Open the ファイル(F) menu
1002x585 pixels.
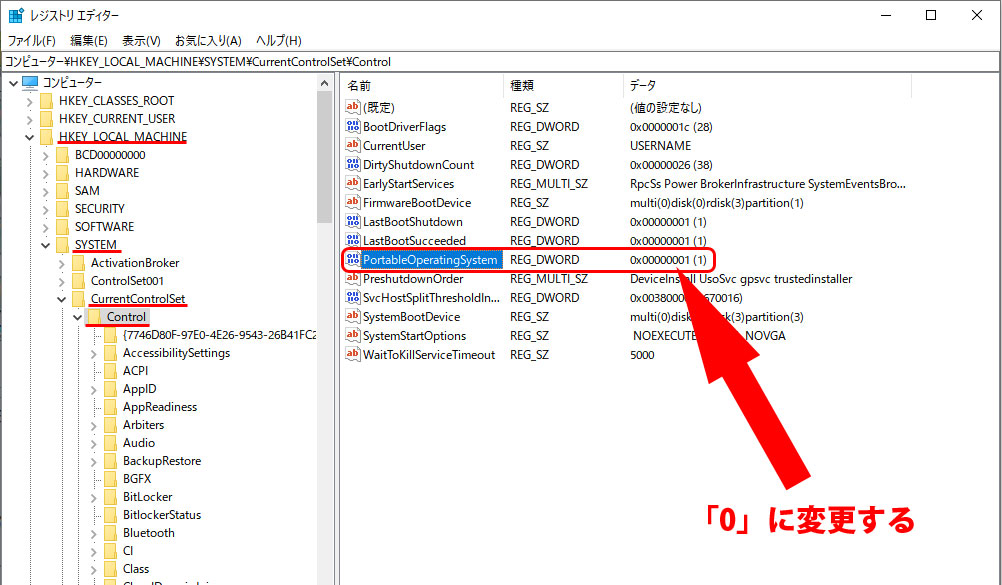(31, 40)
